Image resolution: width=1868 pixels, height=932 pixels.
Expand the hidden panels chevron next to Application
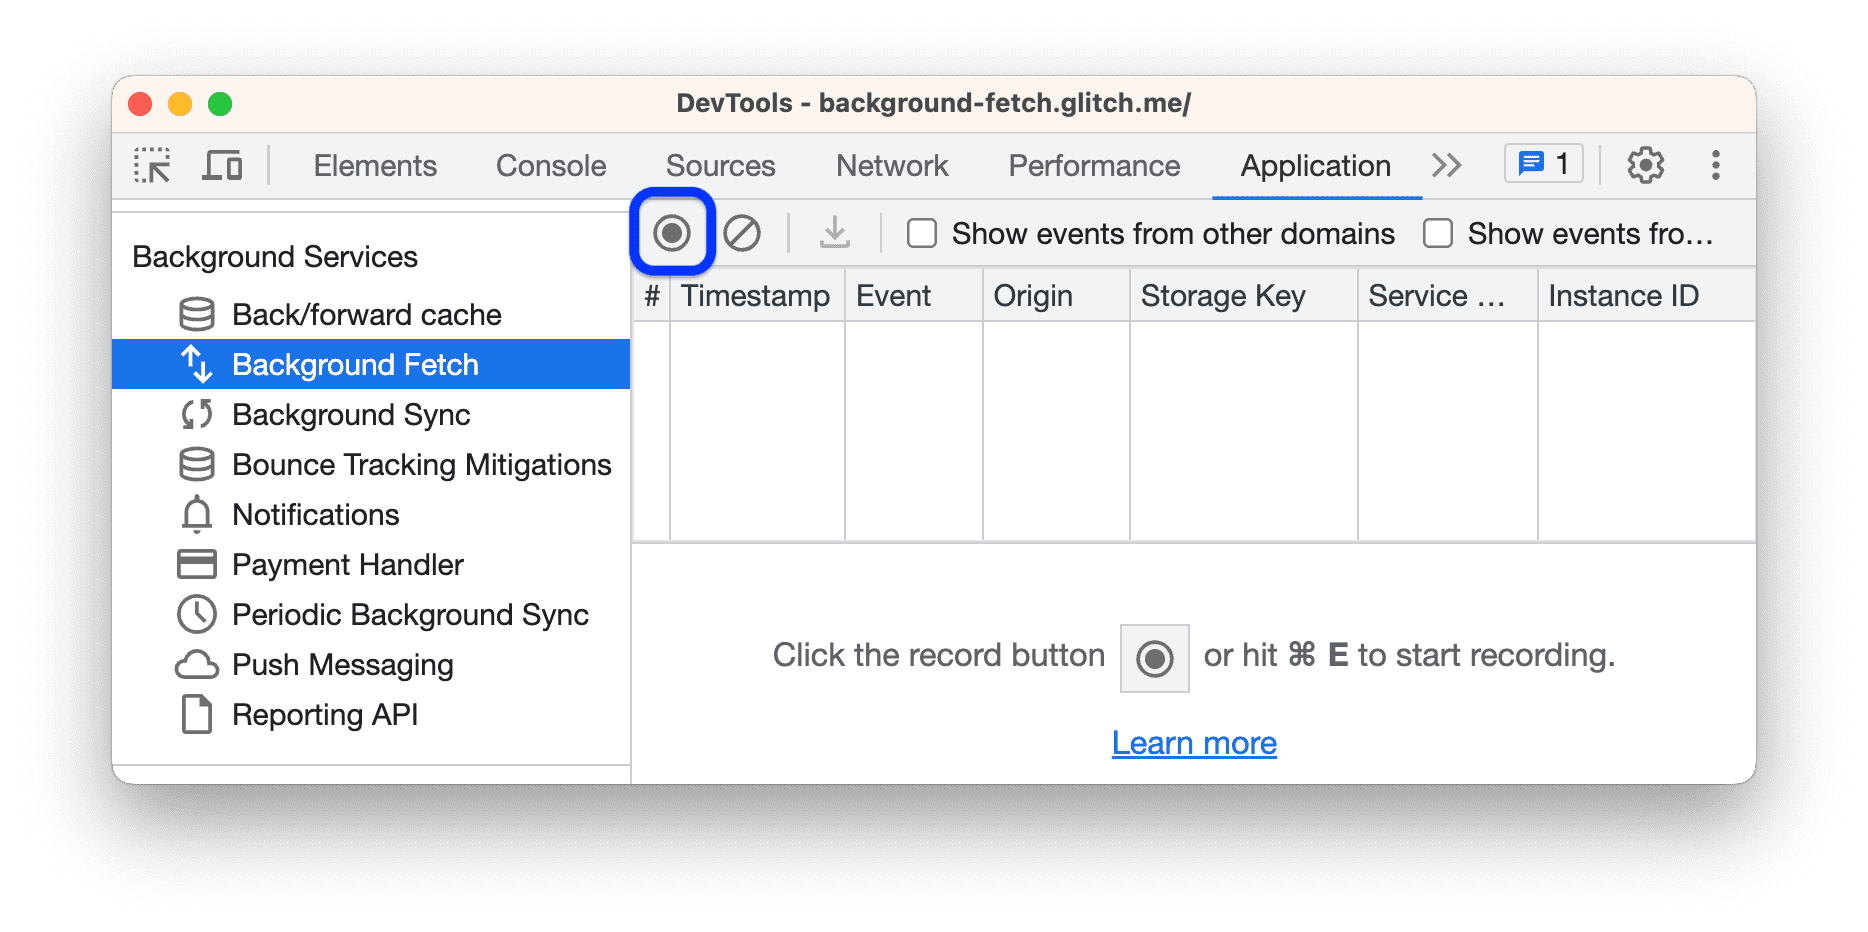1446,166
